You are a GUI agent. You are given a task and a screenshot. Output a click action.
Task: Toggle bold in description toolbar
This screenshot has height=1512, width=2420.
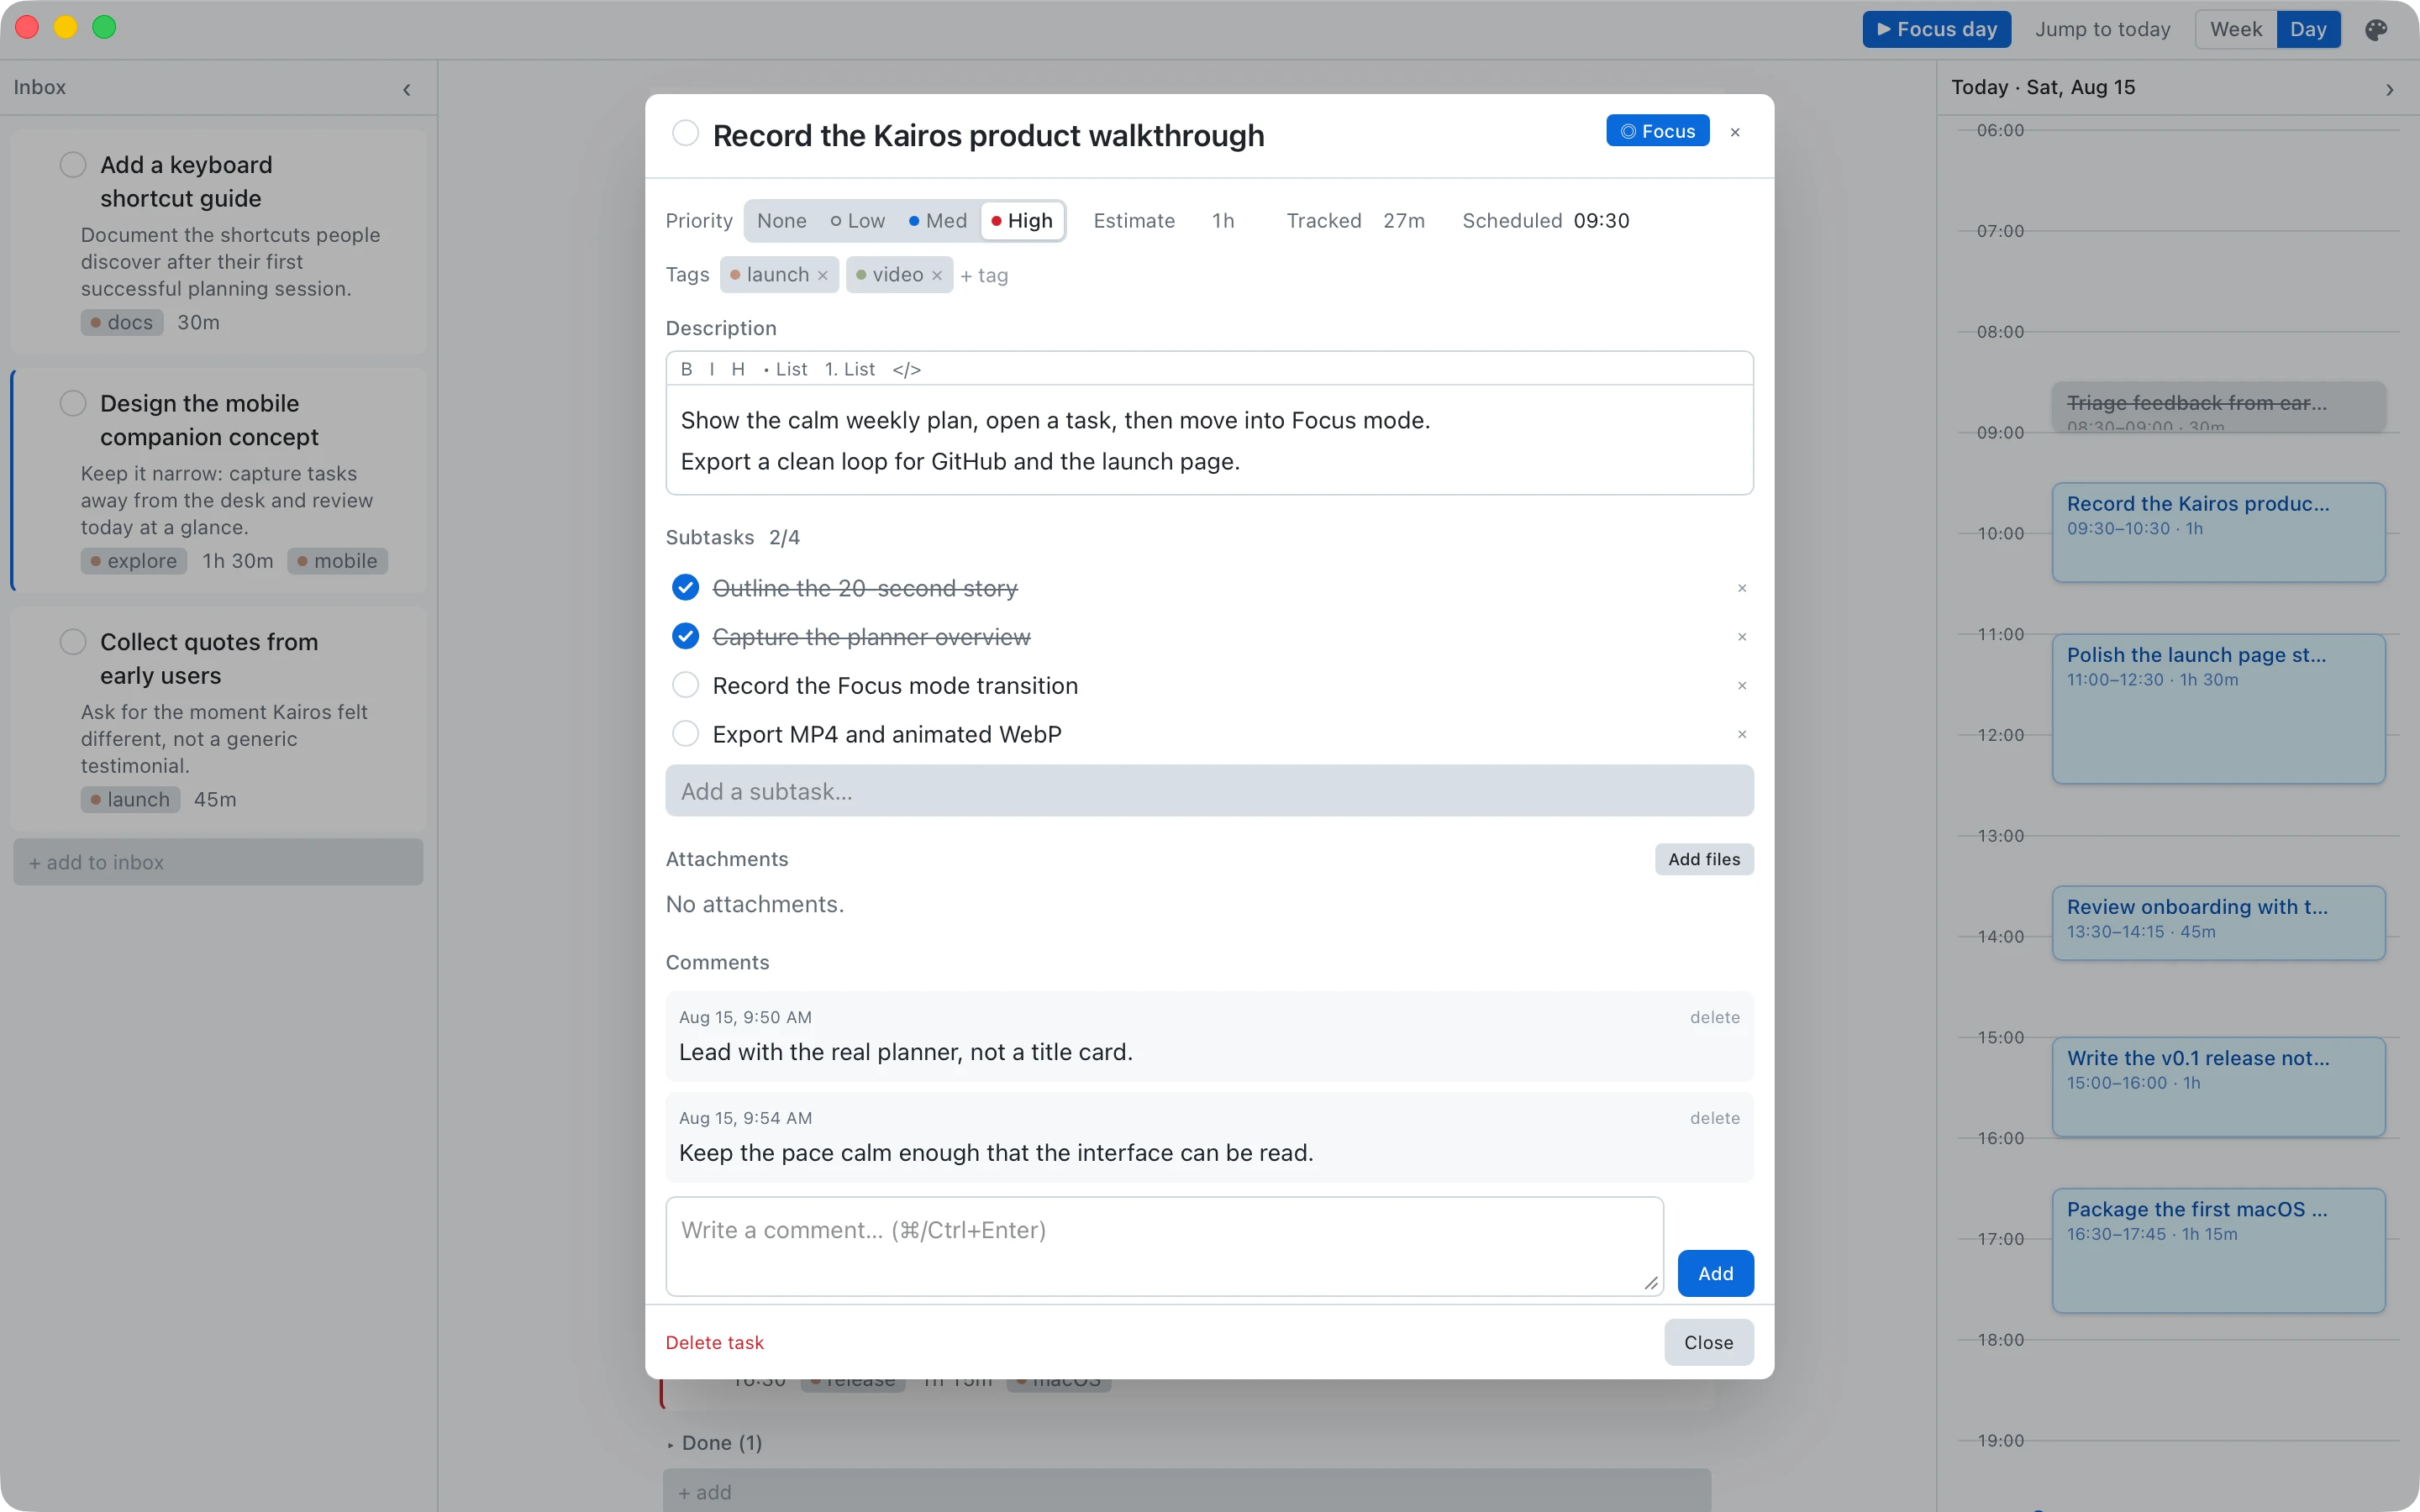click(686, 369)
